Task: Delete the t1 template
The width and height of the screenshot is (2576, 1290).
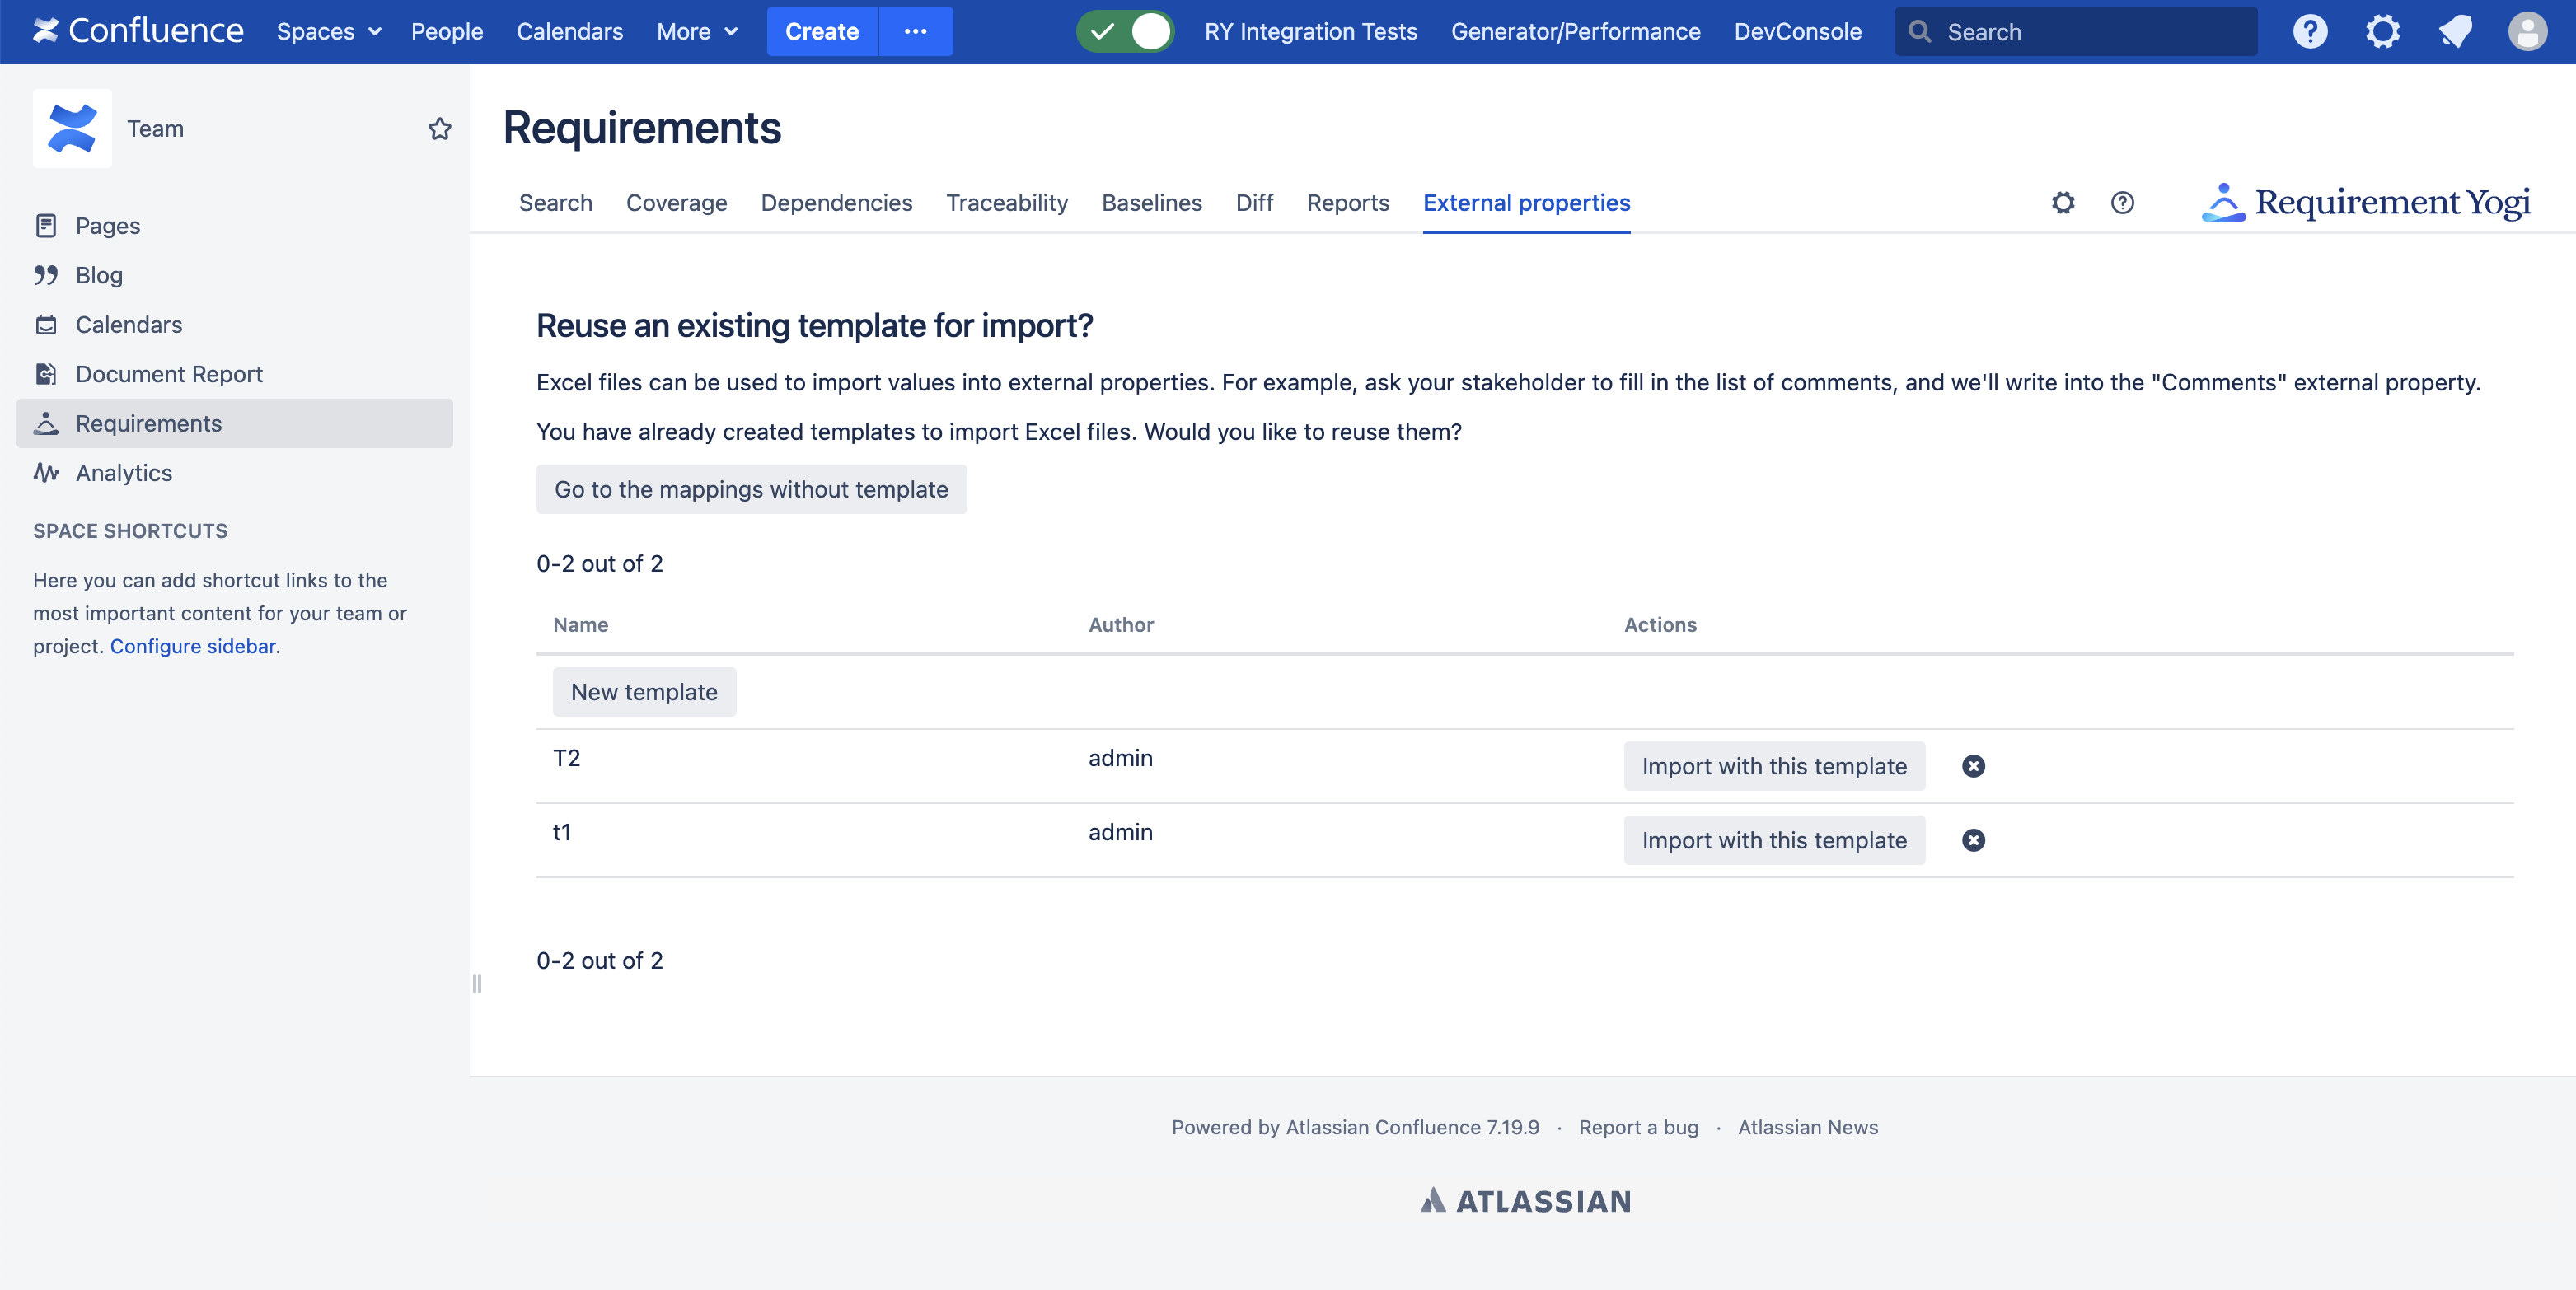Action: point(1973,840)
